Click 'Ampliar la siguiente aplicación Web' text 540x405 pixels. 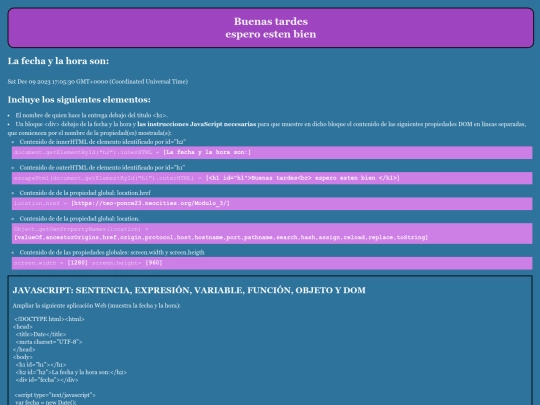click(x=96, y=306)
